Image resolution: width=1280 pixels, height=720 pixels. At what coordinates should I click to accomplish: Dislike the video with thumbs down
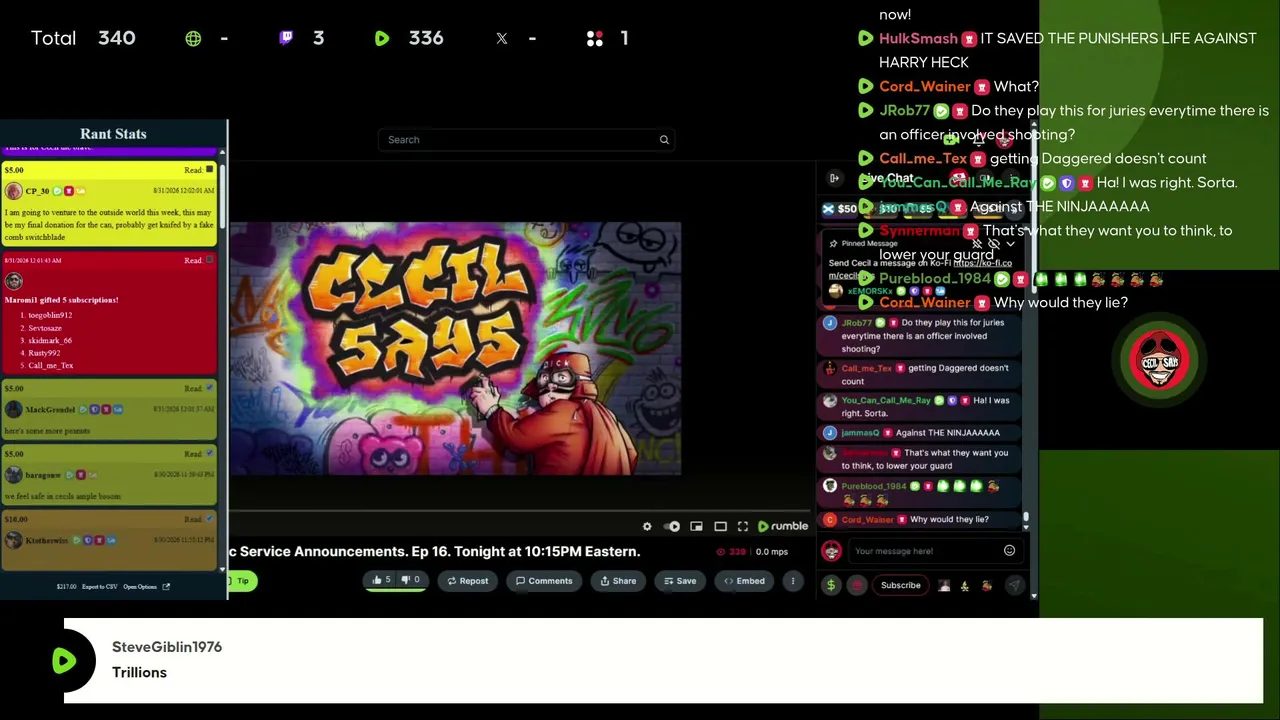coord(410,580)
